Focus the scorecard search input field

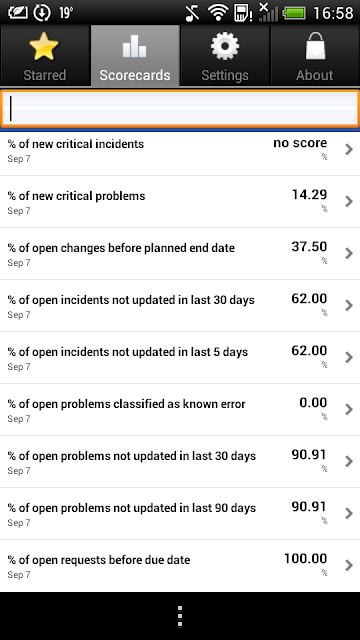(x=180, y=109)
